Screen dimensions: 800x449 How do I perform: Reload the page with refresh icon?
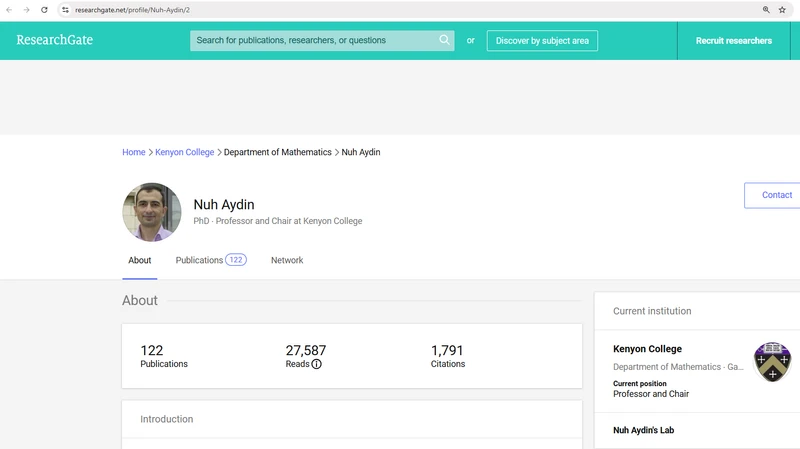coord(44,9)
